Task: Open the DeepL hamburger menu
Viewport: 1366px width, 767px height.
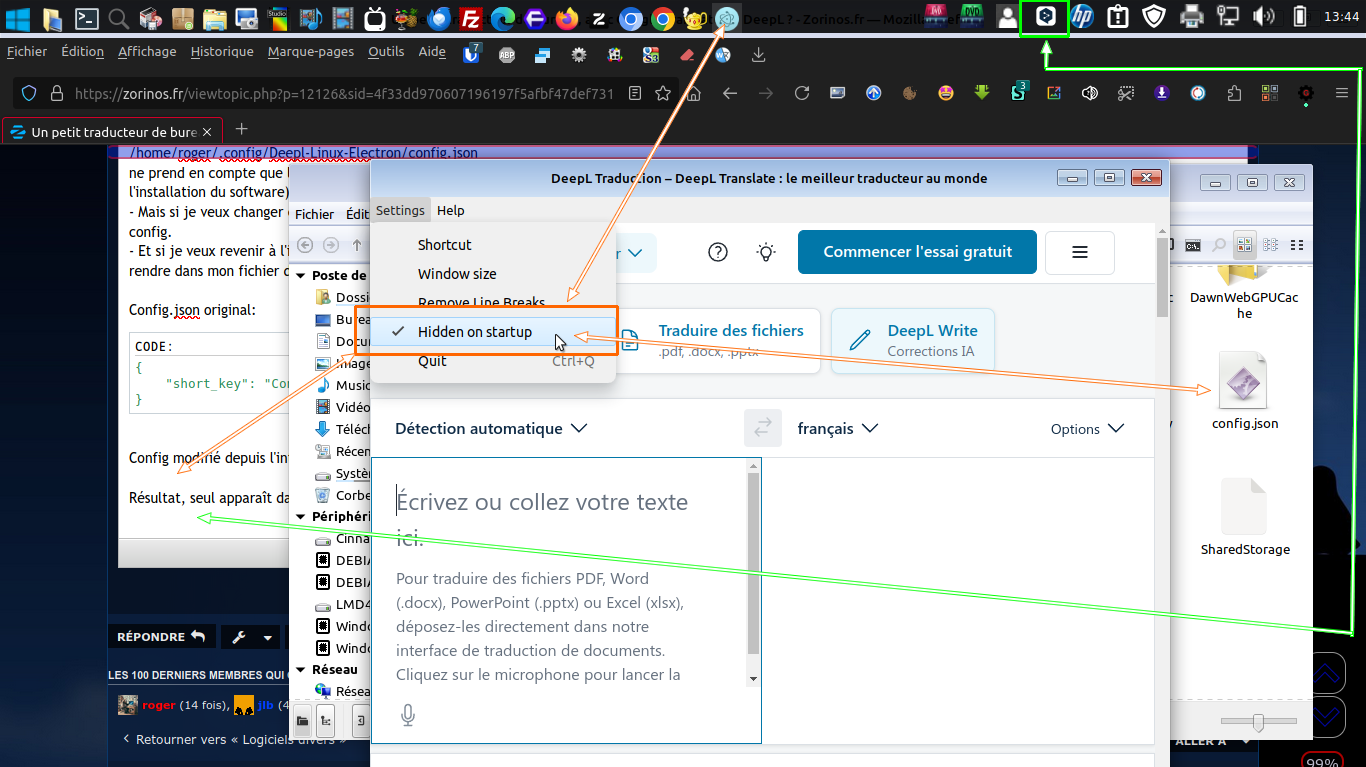Action: (1079, 252)
